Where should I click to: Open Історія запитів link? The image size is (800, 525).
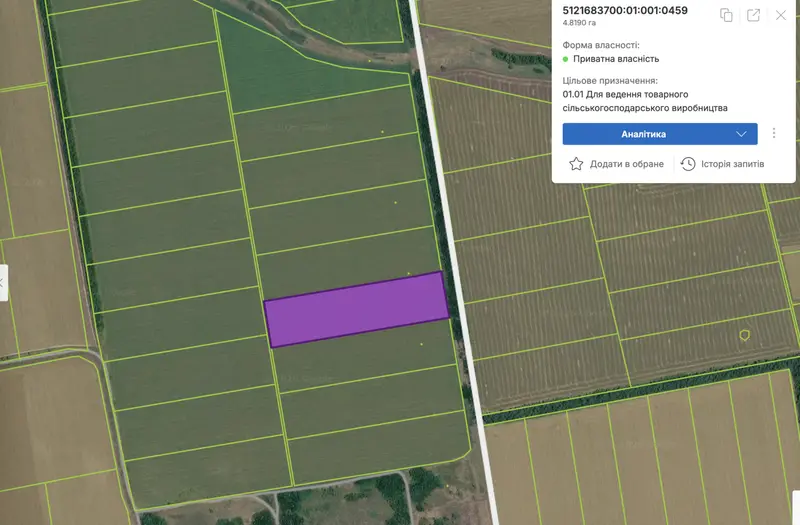(x=732, y=164)
